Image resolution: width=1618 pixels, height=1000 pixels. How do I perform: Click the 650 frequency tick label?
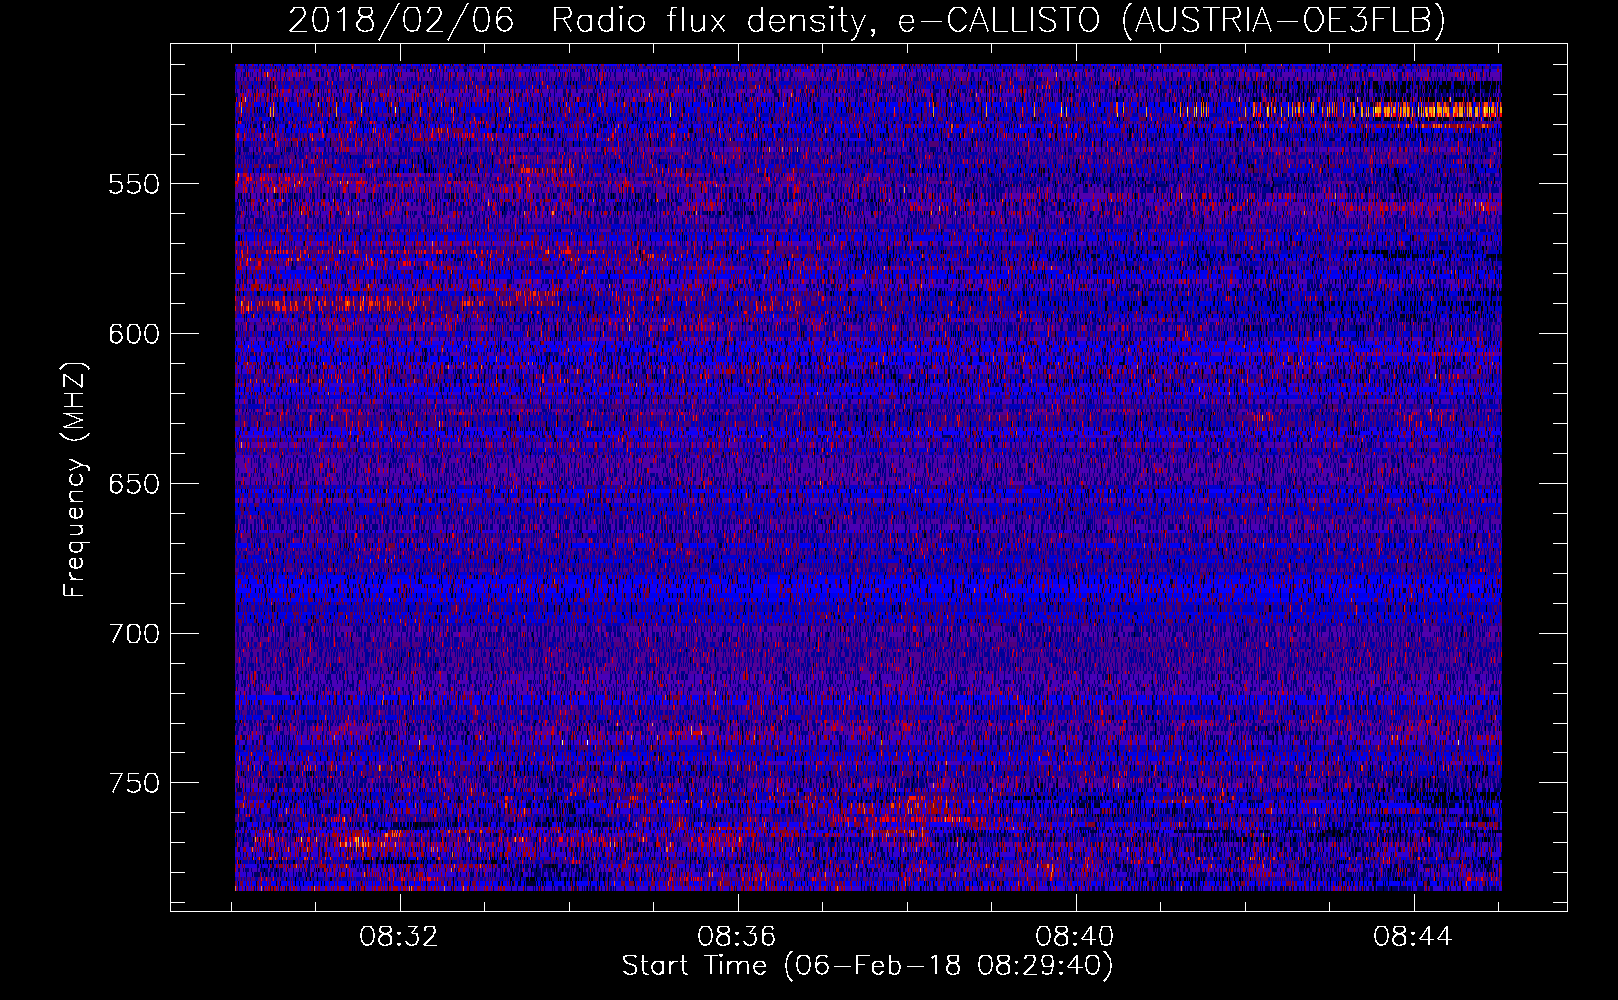point(134,484)
